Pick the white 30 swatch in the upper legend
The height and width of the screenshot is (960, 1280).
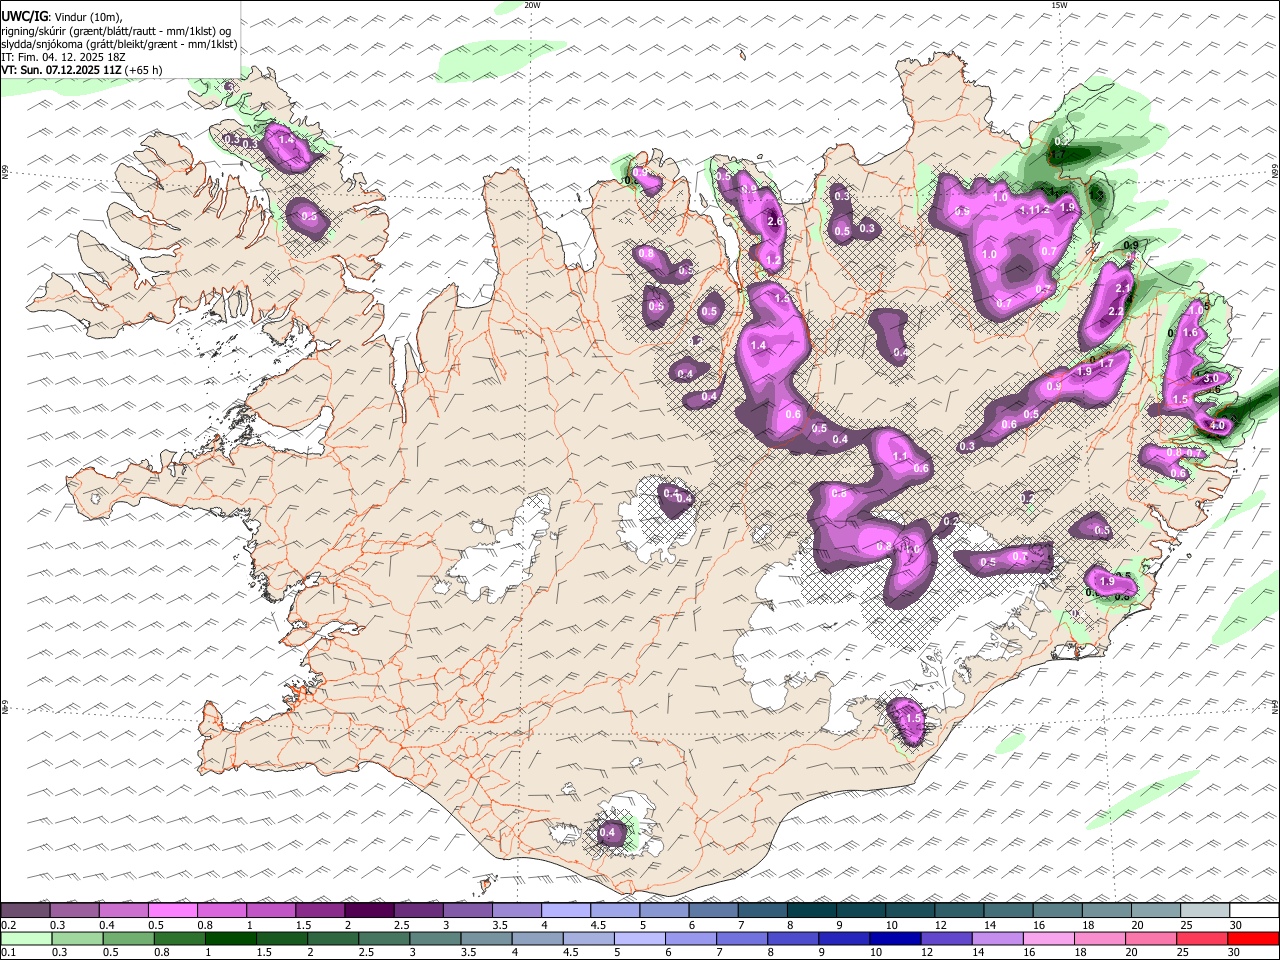coord(1254,911)
